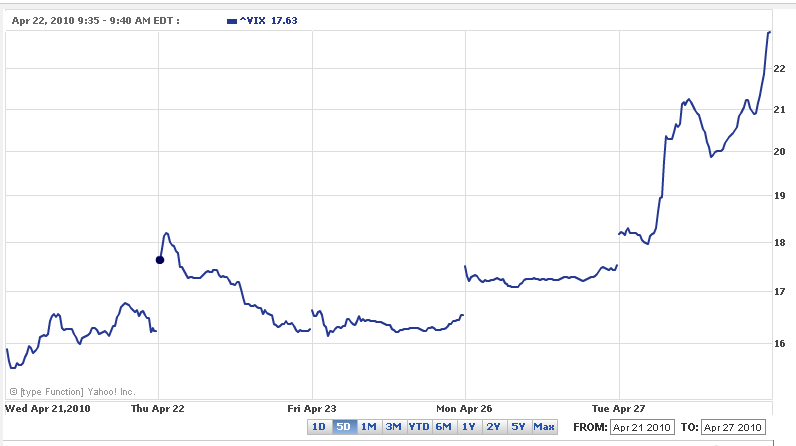Click the FROM: label text
Viewport: 796px width, 446px height.
[590, 427]
